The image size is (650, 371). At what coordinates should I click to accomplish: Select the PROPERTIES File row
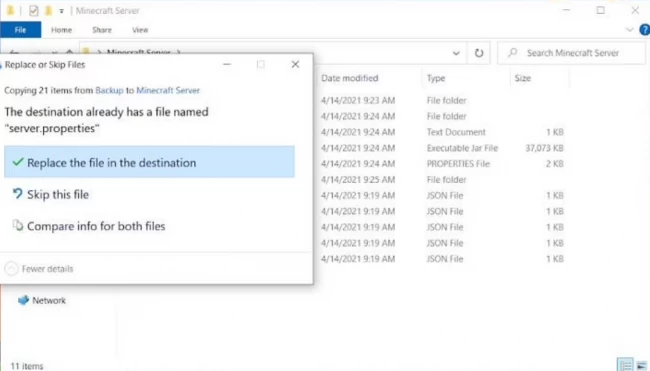tap(442, 164)
